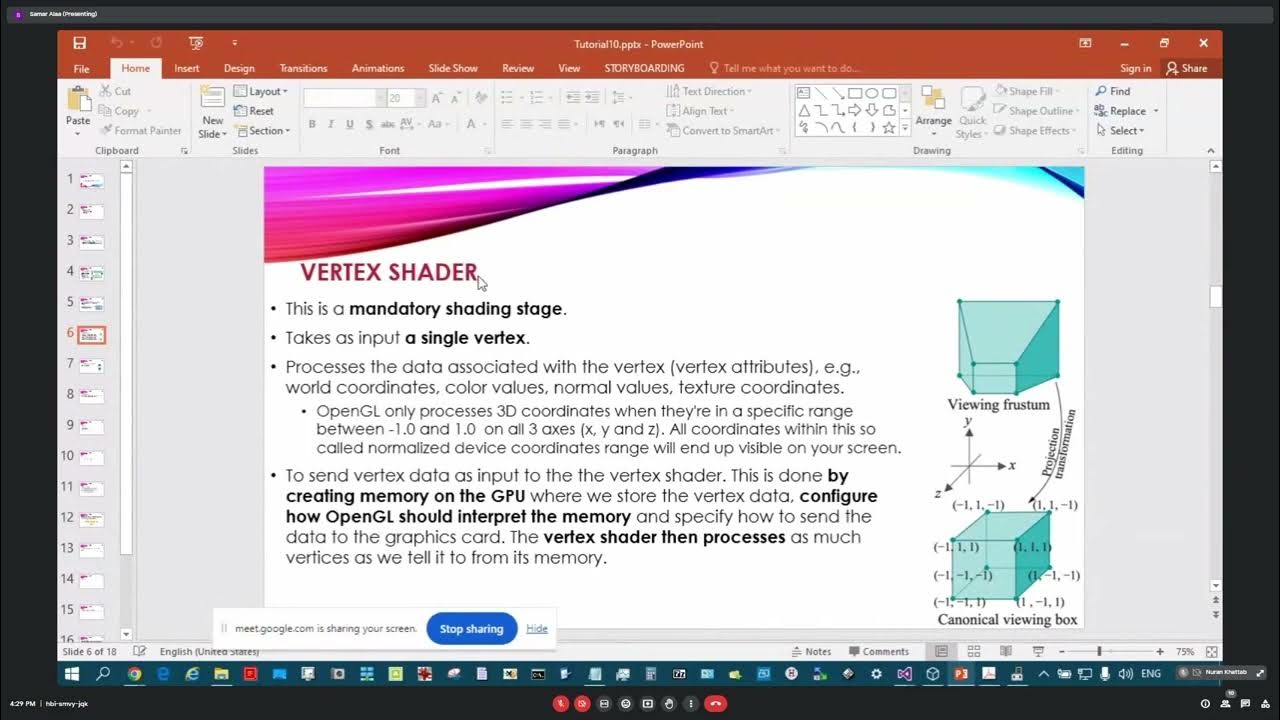The width and height of the screenshot is (1280, 720).
Task: Click the Share button
Action: [x=1186, y=68]
